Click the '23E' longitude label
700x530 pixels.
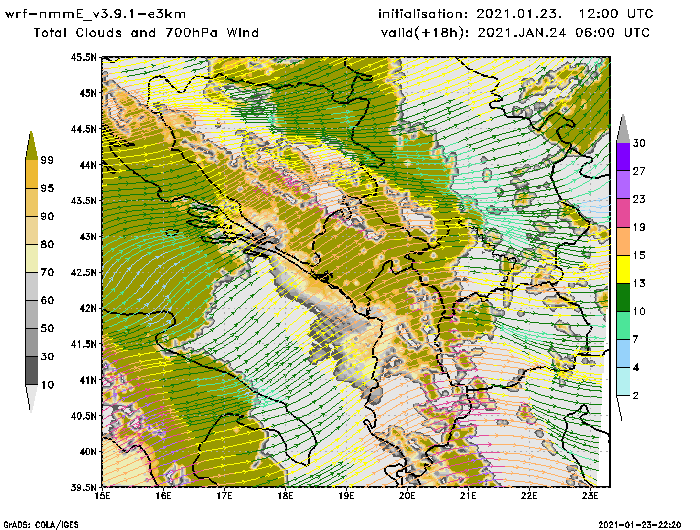coord(590,496)
